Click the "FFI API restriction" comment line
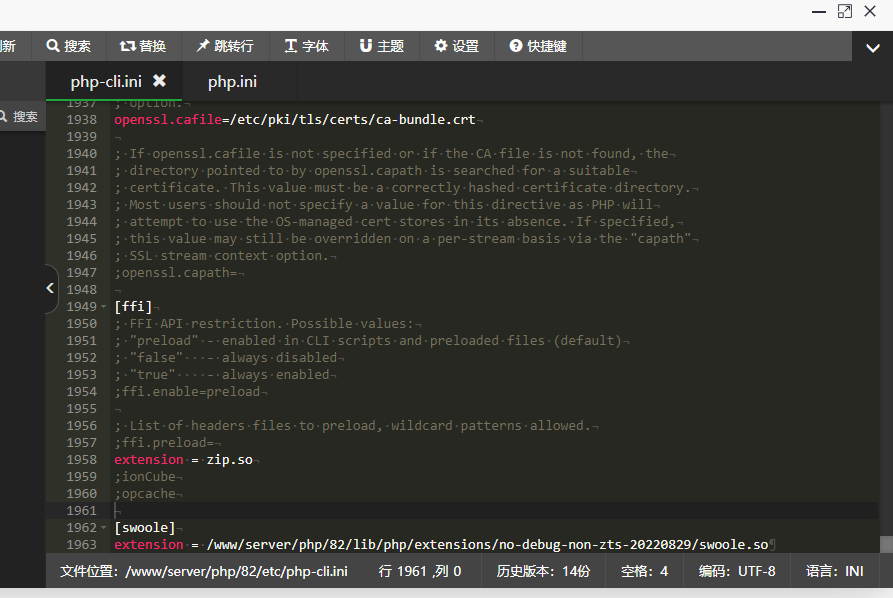 pyautogui.click(x=264, y=323)
